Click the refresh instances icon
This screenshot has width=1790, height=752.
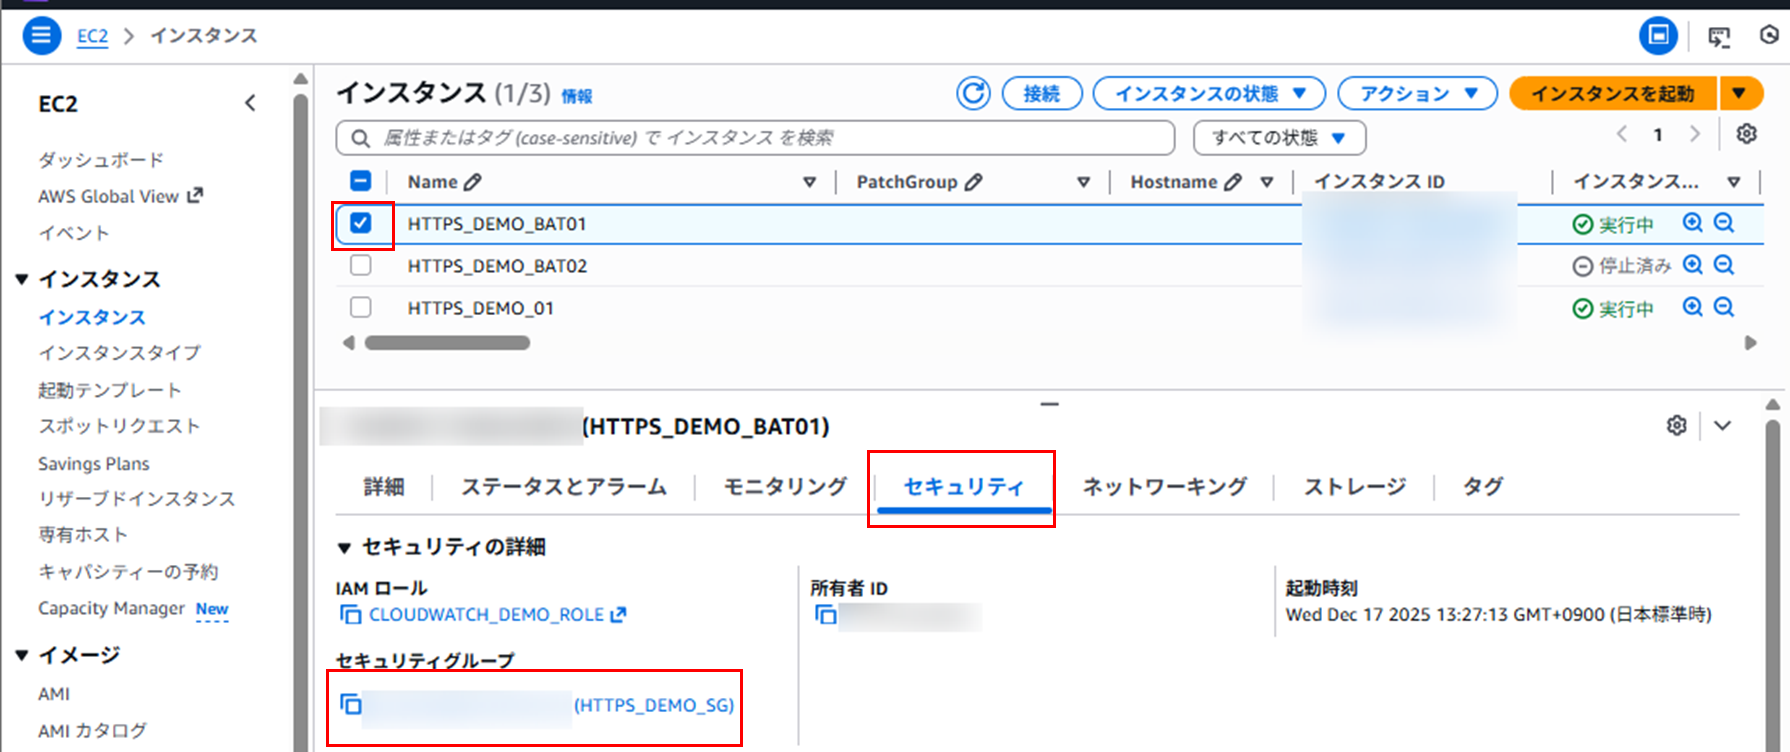[973, 93]
